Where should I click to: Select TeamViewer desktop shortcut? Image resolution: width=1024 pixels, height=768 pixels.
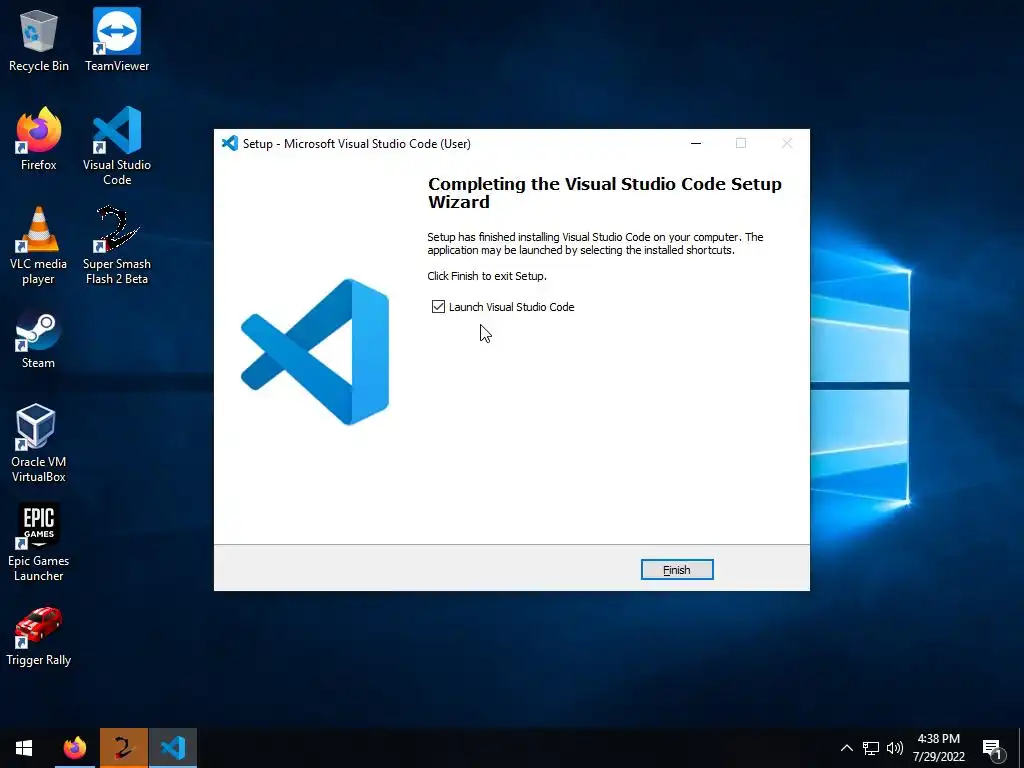(x=117, y=40)
